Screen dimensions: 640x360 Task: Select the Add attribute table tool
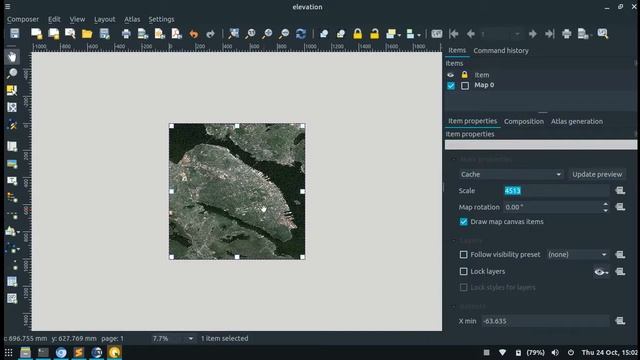(x=12, y=282)
